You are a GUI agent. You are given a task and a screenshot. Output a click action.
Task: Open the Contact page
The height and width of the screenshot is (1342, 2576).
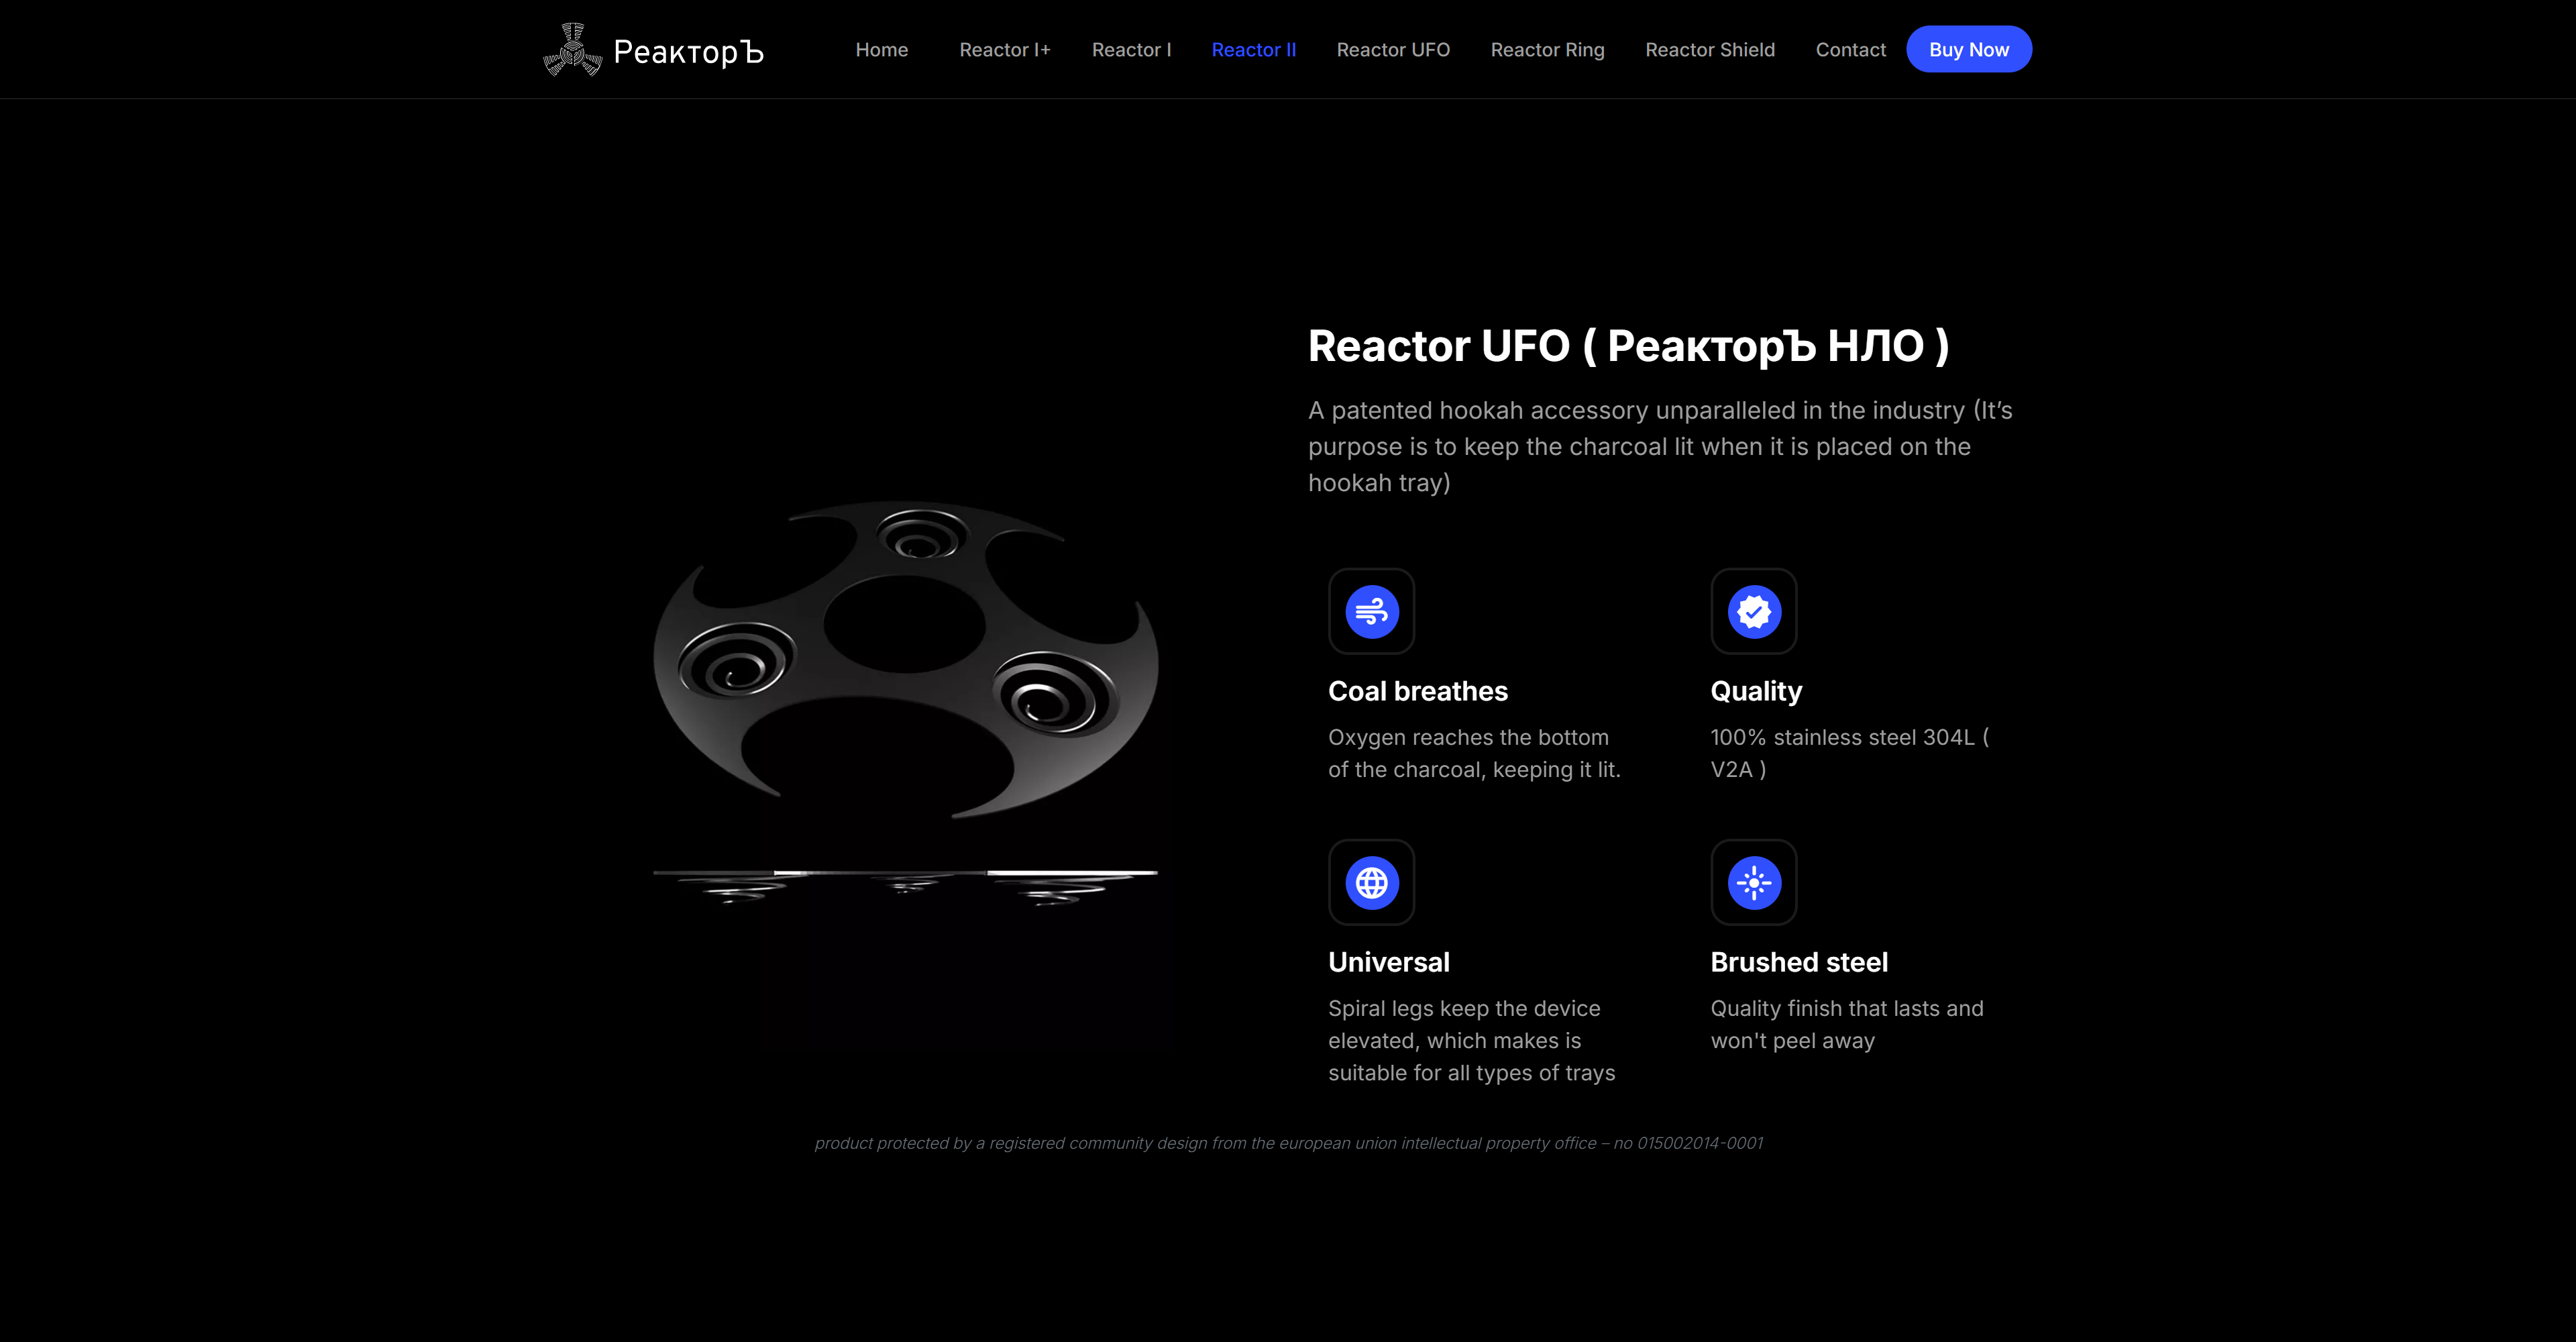(x=1850, y=50)
